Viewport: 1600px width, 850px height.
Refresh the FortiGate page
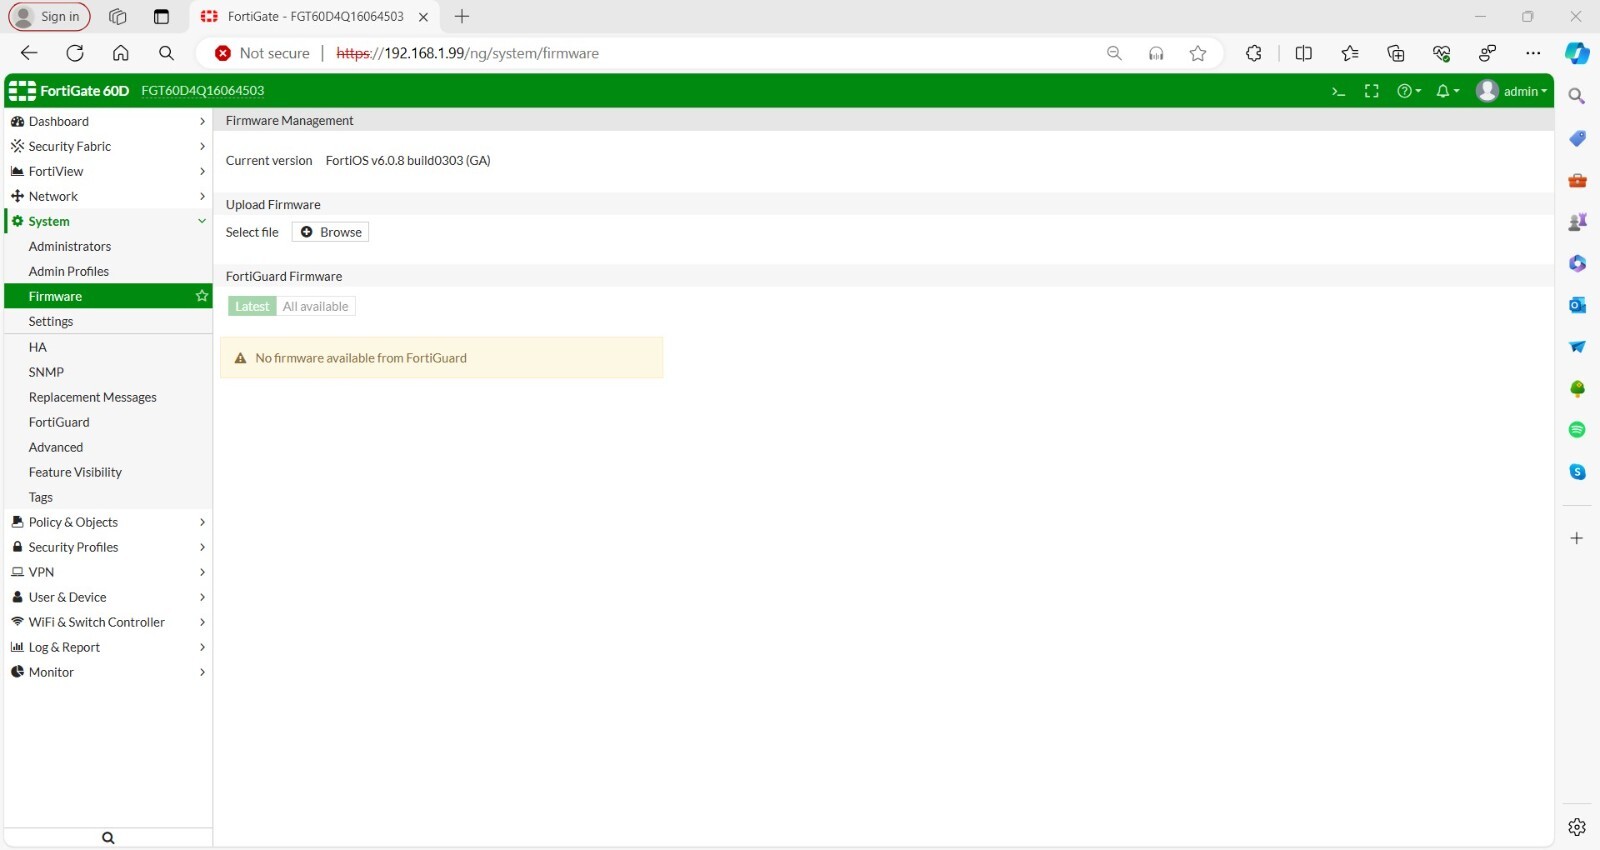pyautogui.click(x=75, y=53)
